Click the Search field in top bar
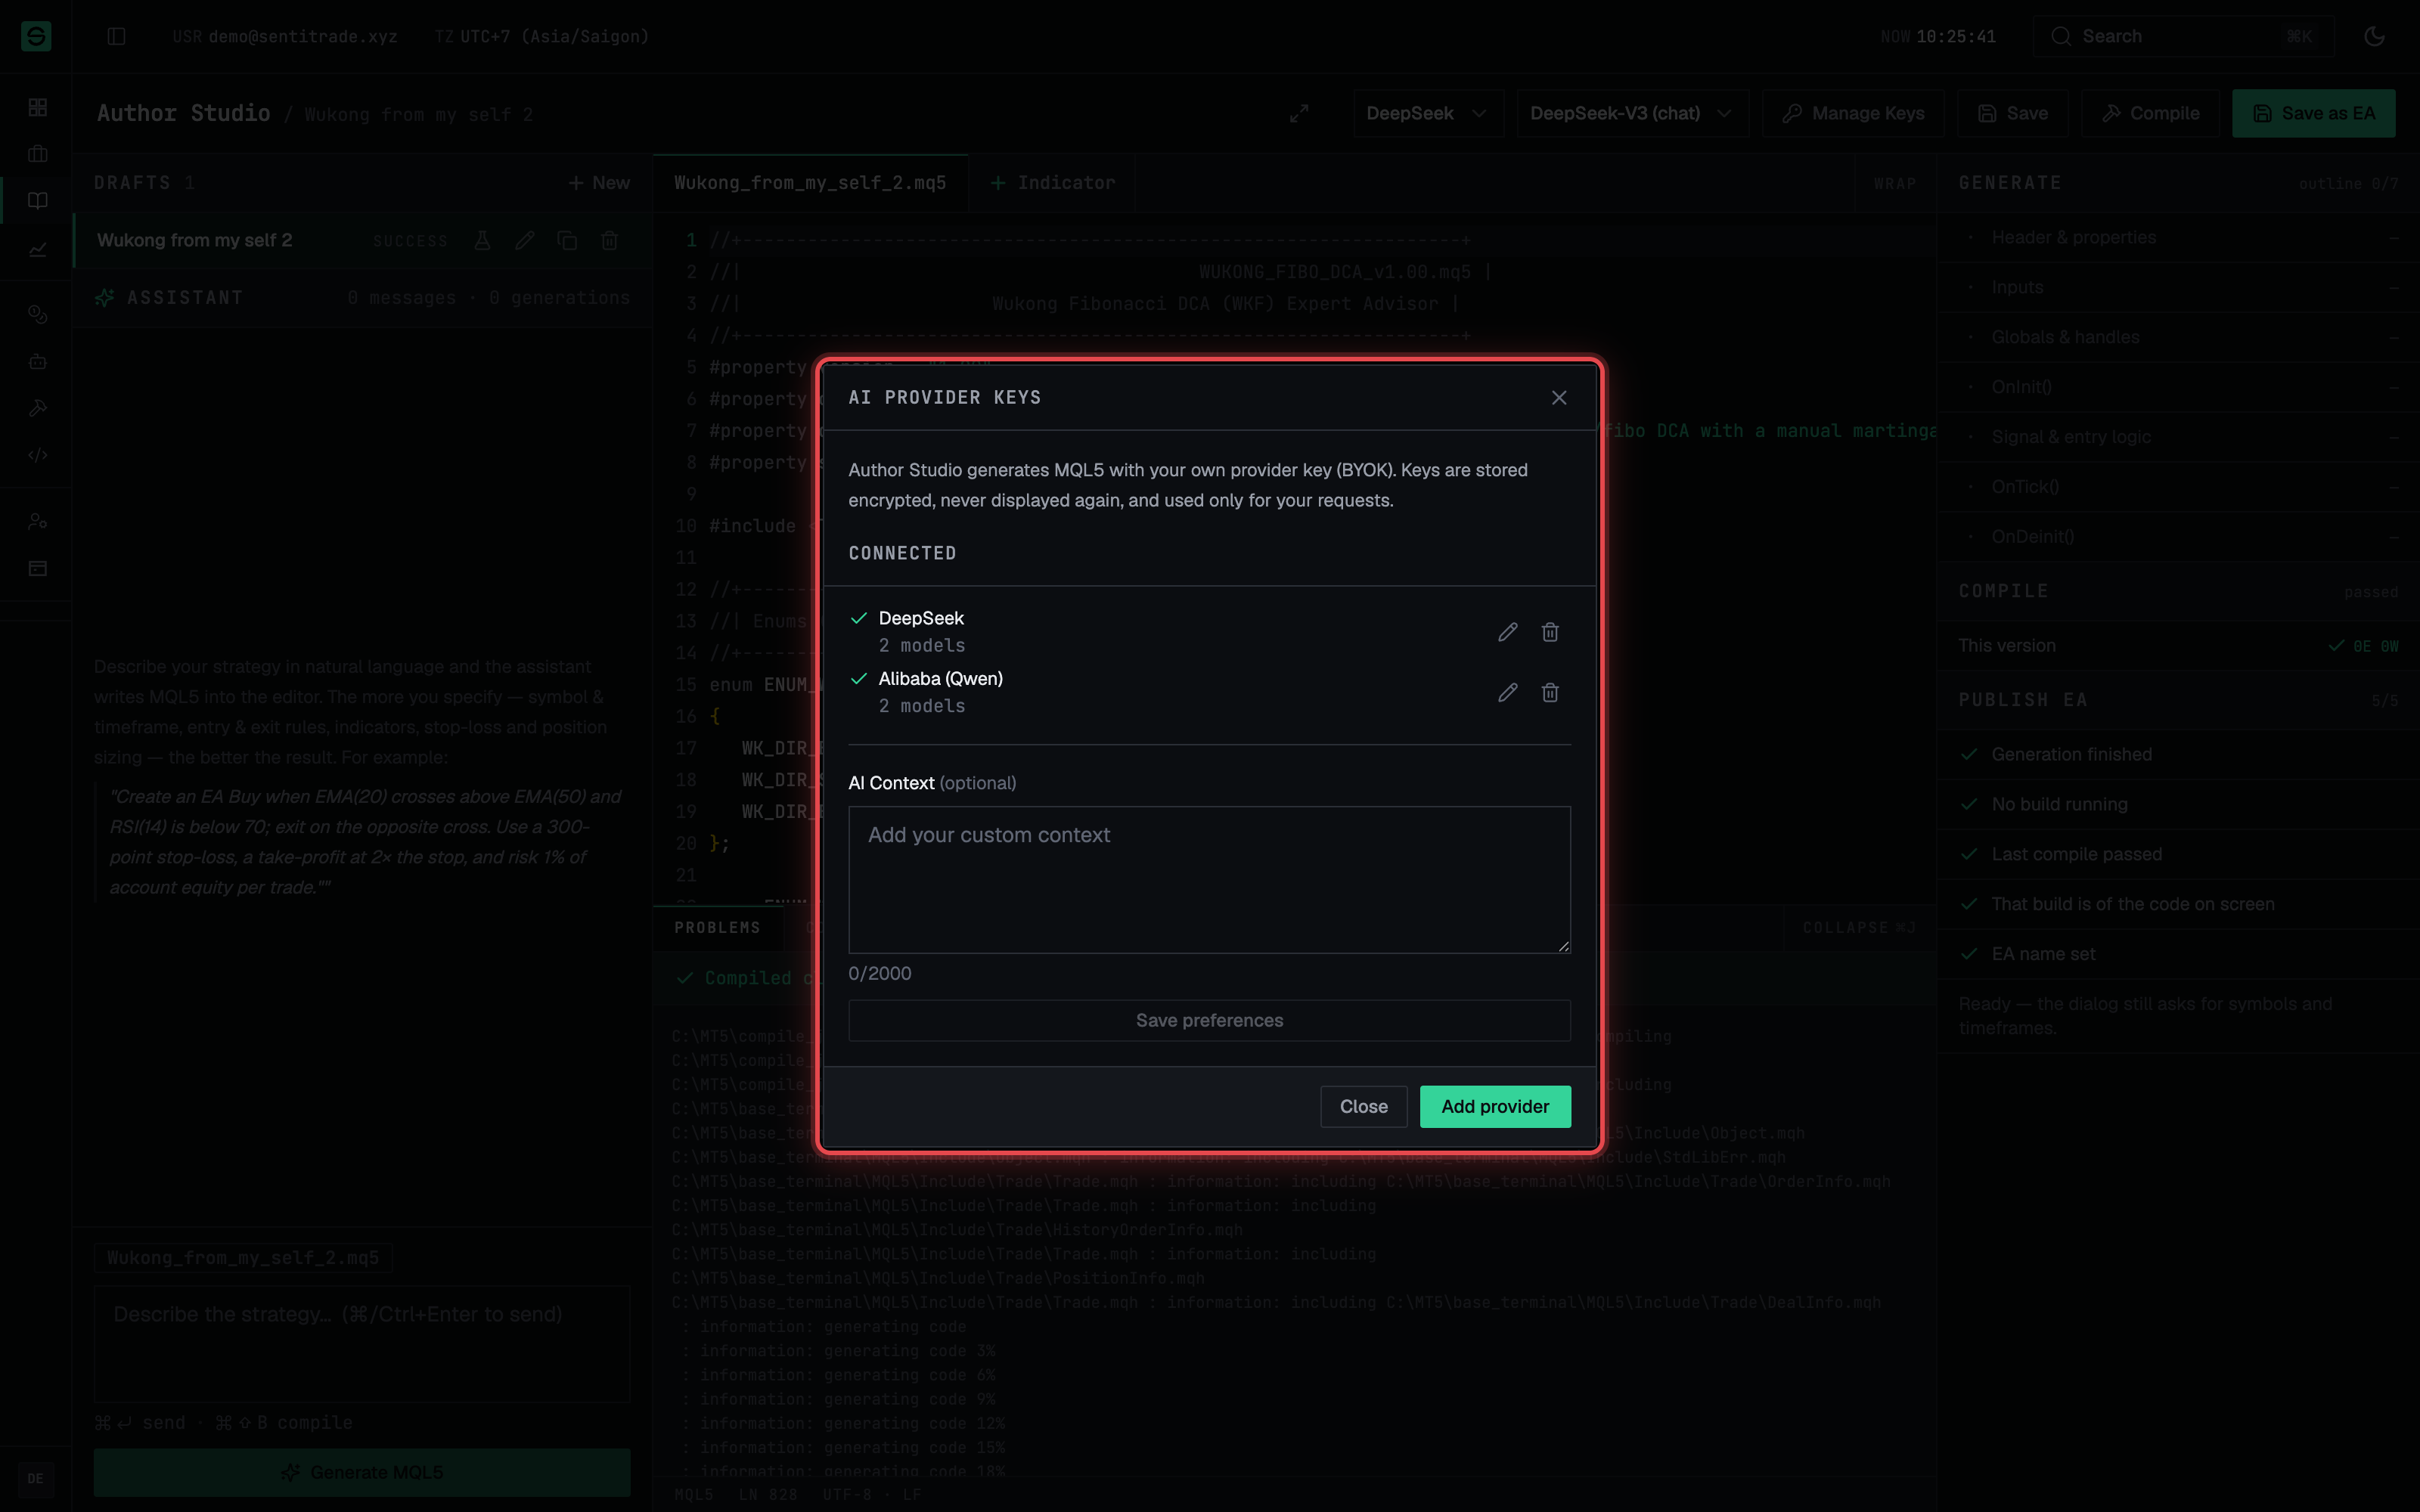Screen dimensions: 2420x1512 [x=2183, y=36]
